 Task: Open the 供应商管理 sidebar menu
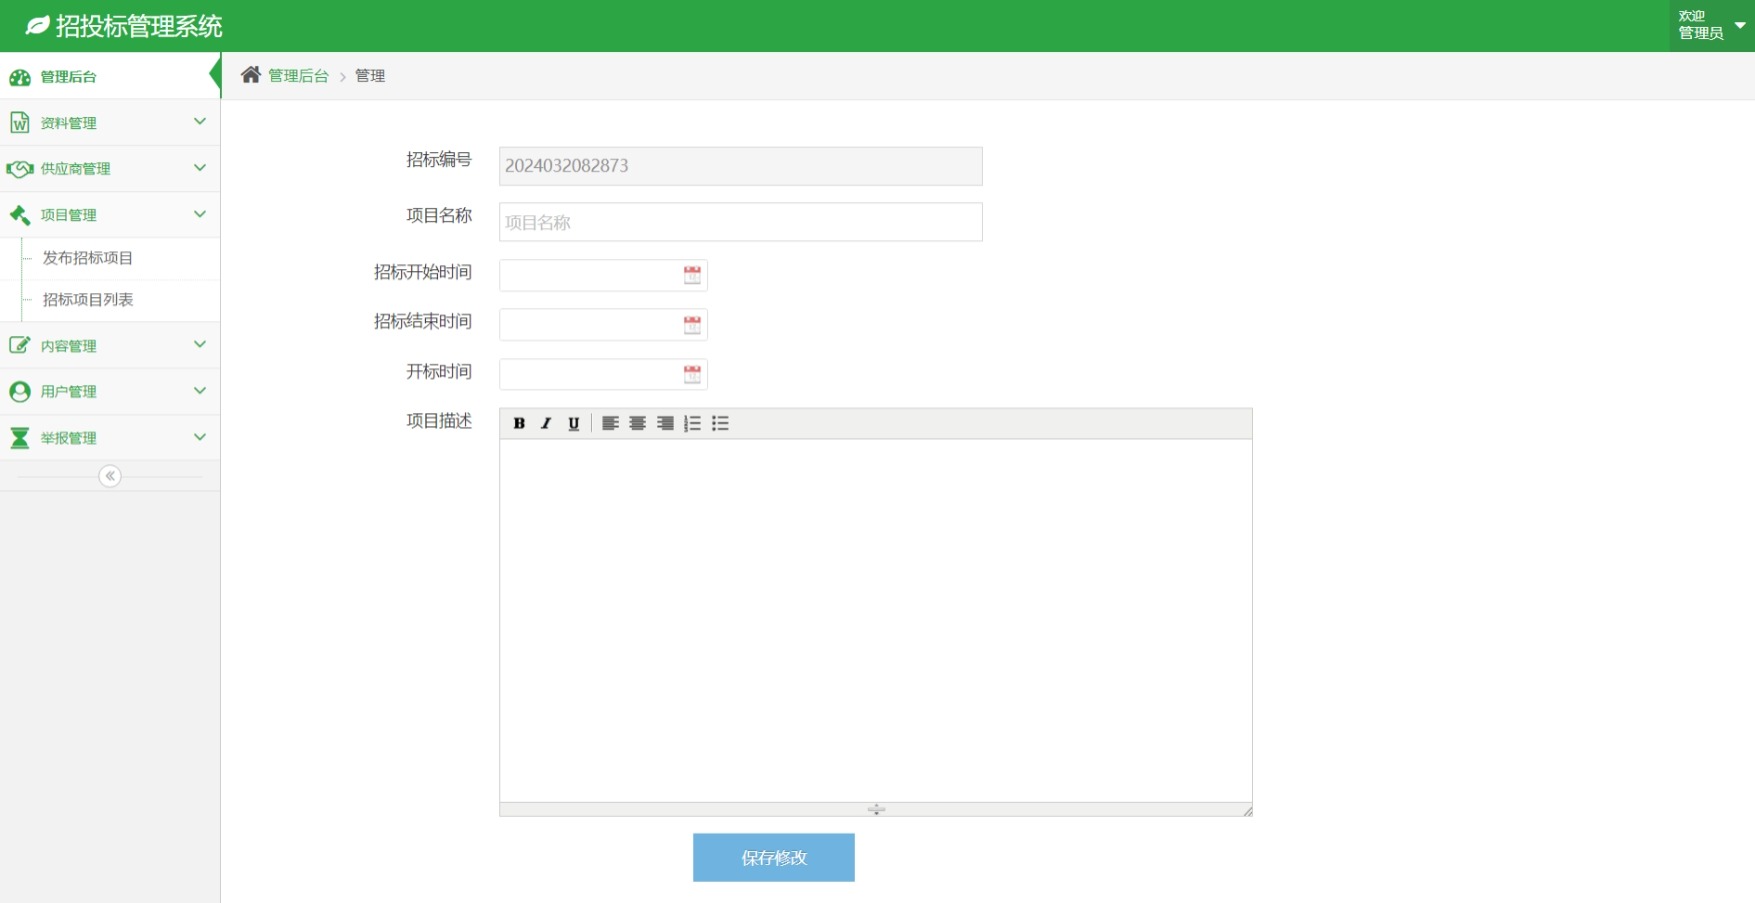coord(110,168)
